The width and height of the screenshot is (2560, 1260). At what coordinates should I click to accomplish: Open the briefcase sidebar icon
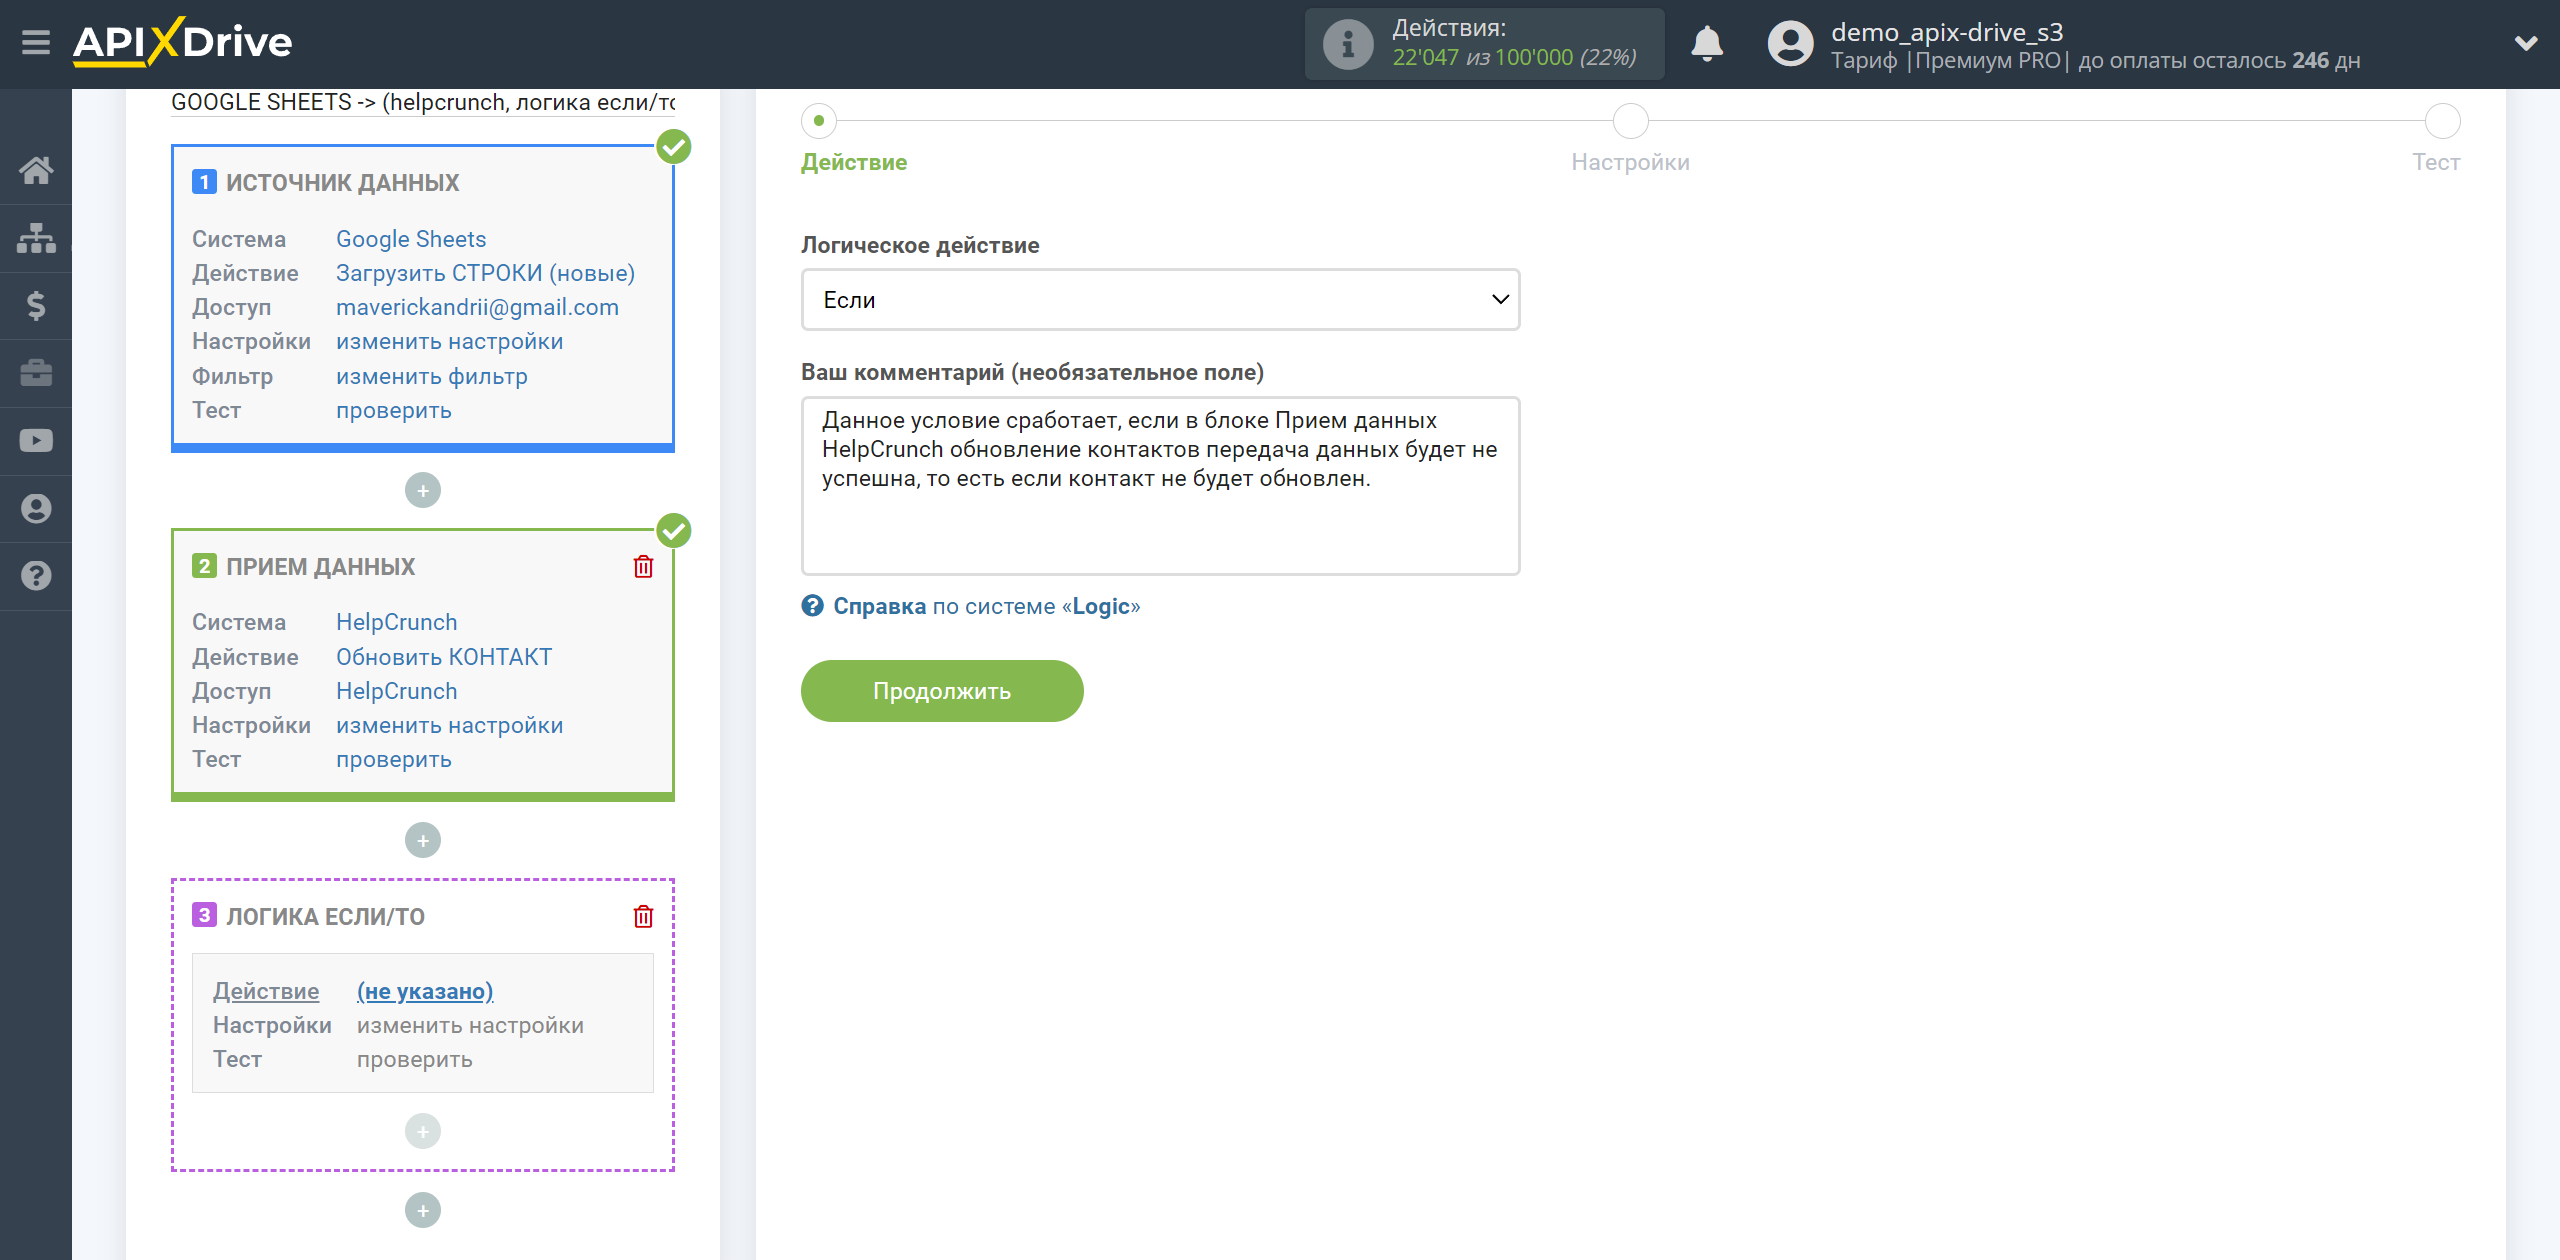click(x=36, y=373)
